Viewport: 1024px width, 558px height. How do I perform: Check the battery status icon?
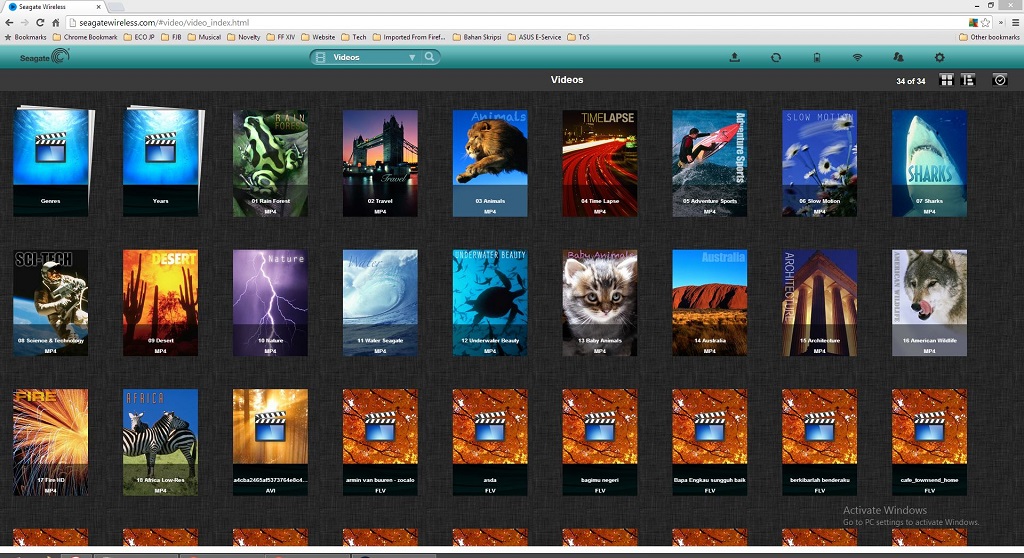816,58
